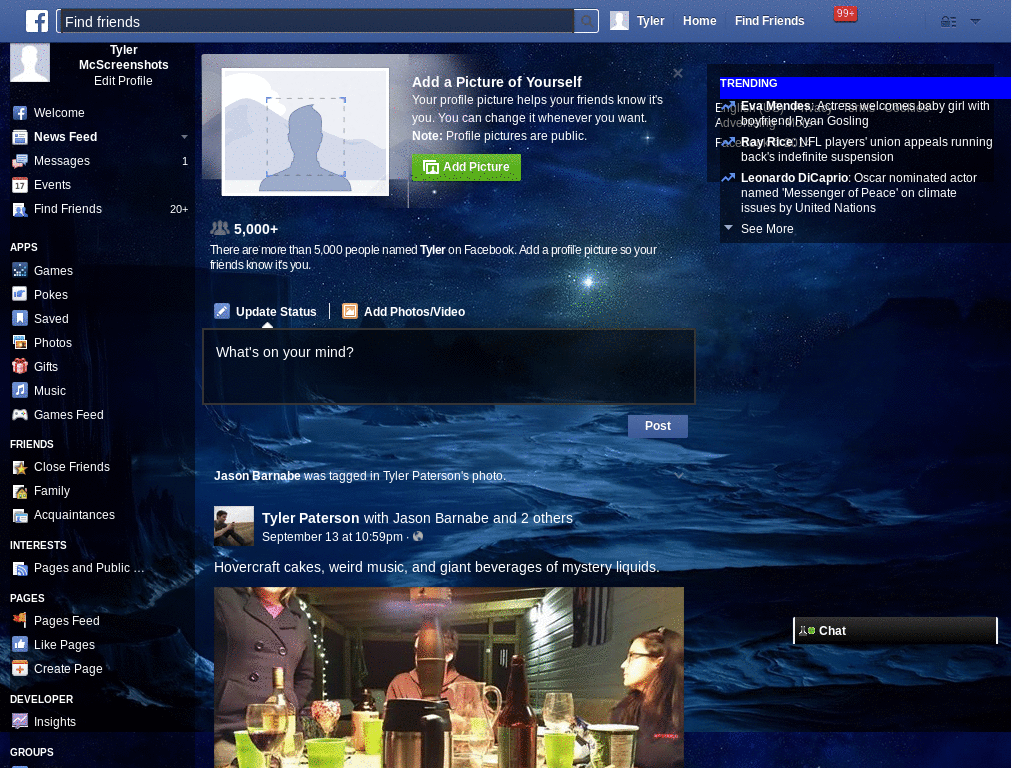Open the Close Friends star icon
1024x768 pixels.
[x=20, y=467]
